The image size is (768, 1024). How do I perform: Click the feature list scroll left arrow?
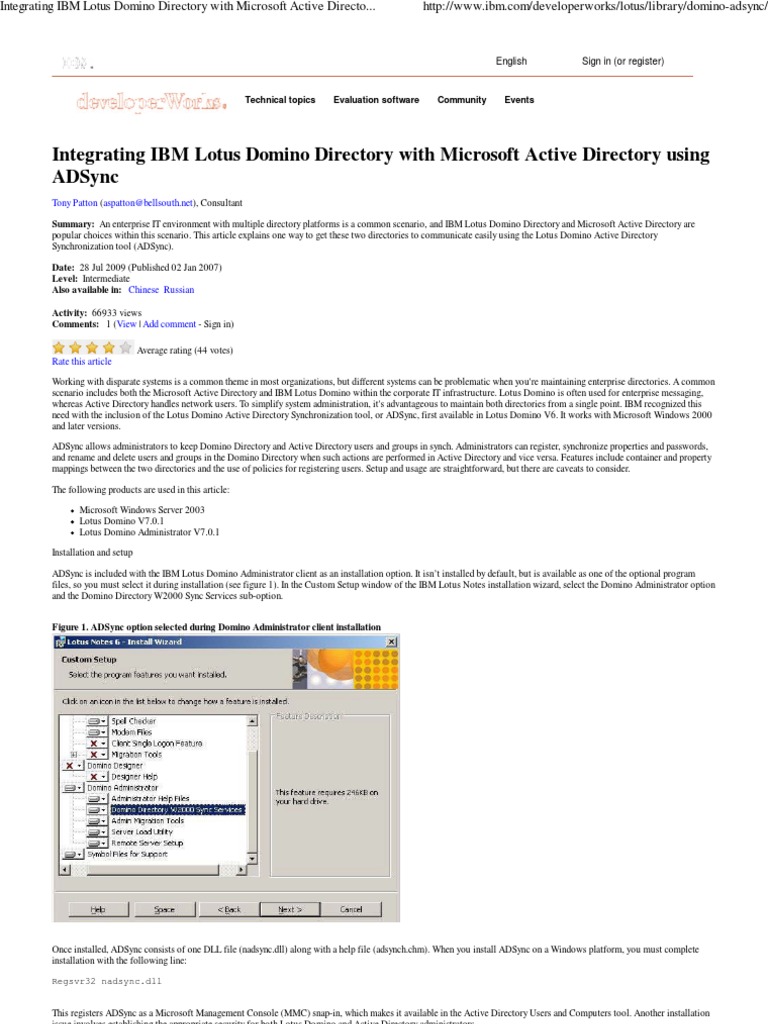click(x=65, y=870)
